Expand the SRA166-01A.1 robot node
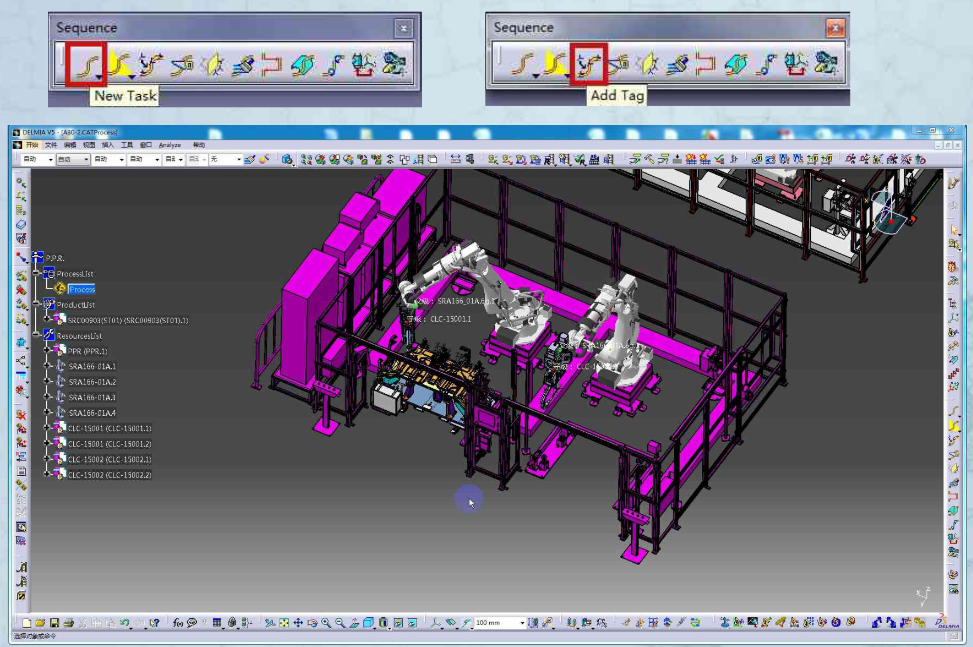The width and height of the screenshot is (973, 647). pos(47,366)
